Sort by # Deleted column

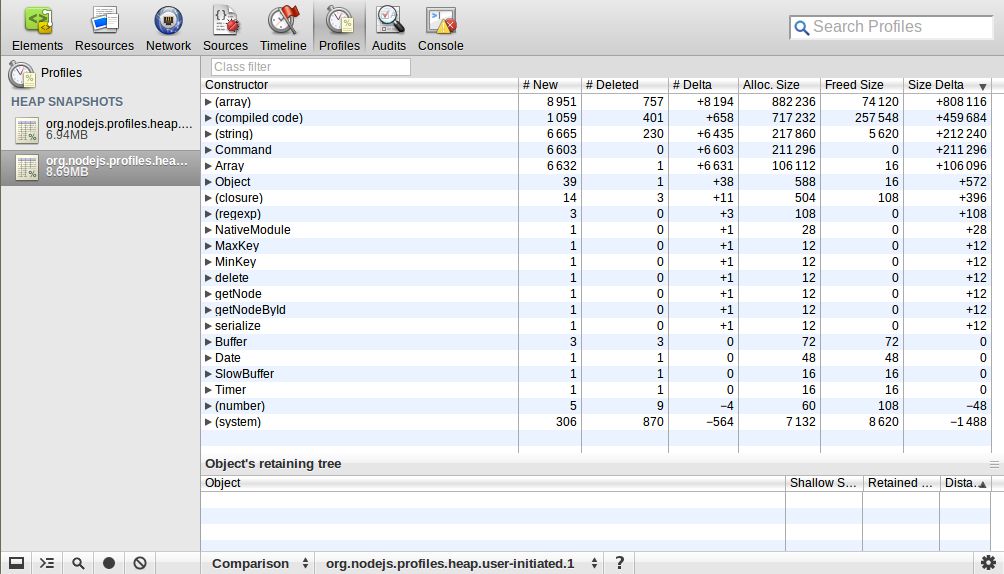[625, 85]
